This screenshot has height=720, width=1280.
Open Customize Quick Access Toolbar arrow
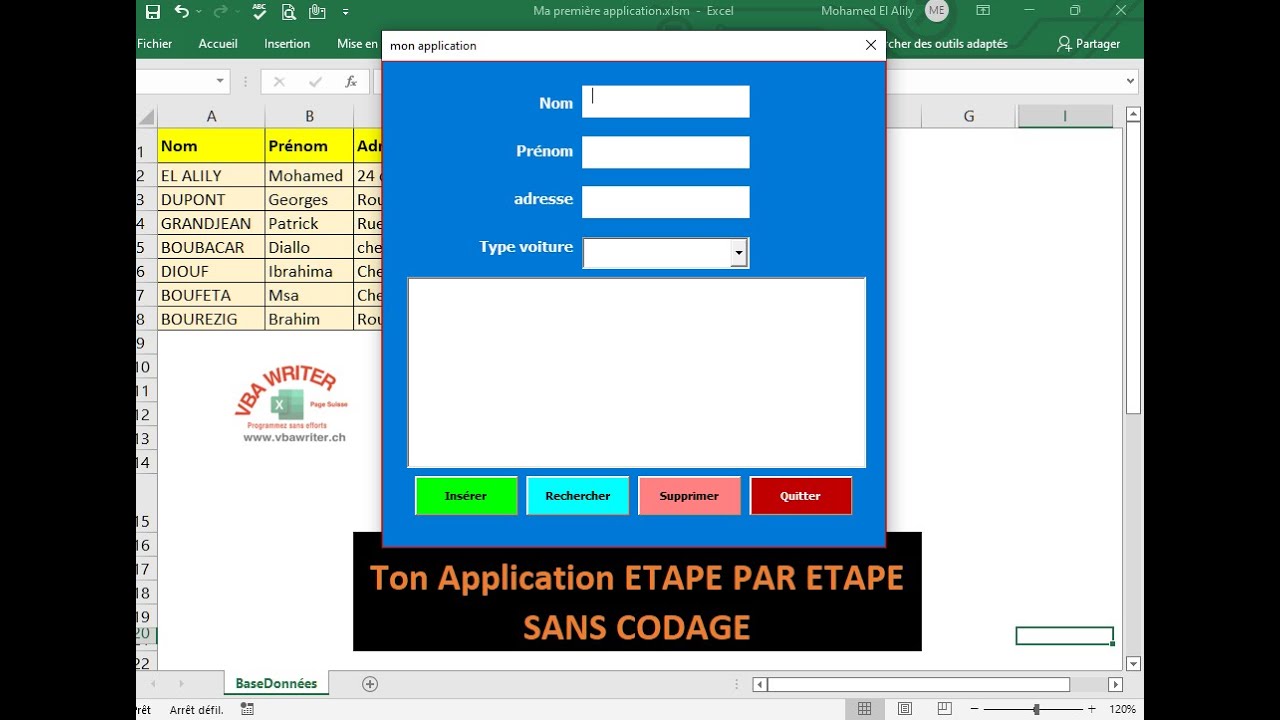[x=346, y=12]
